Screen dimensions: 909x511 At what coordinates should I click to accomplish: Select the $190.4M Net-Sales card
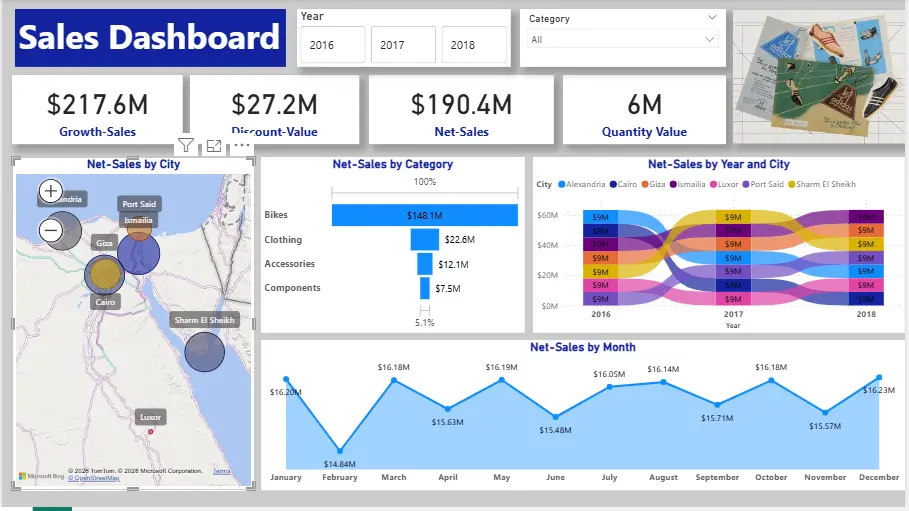click(461, 110)
